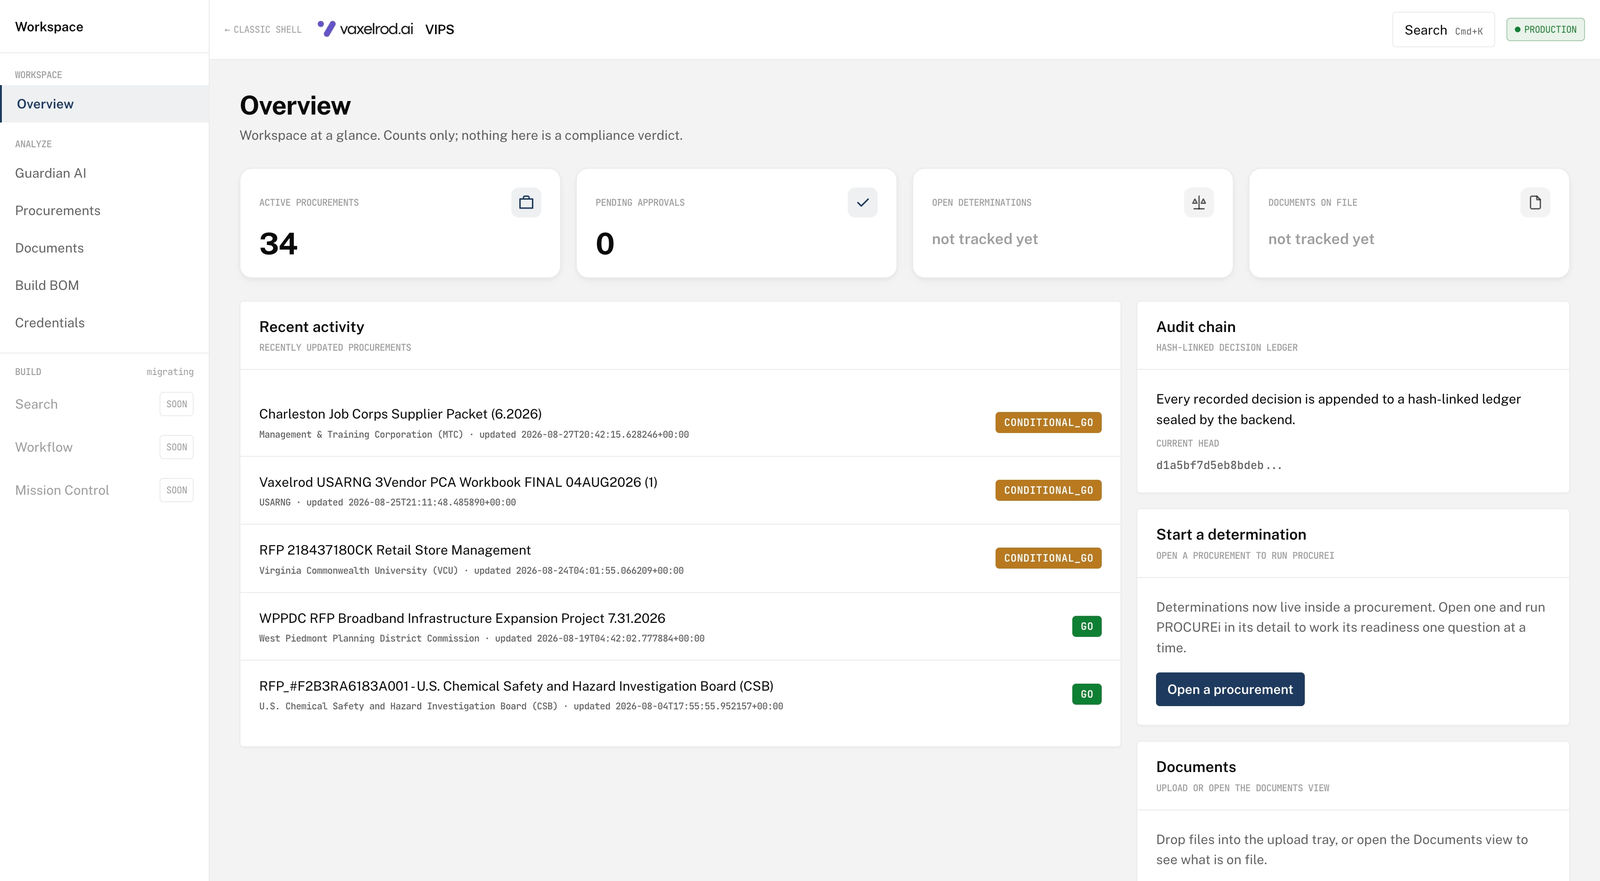Open Credentials in the sidebar

point(104,323)
